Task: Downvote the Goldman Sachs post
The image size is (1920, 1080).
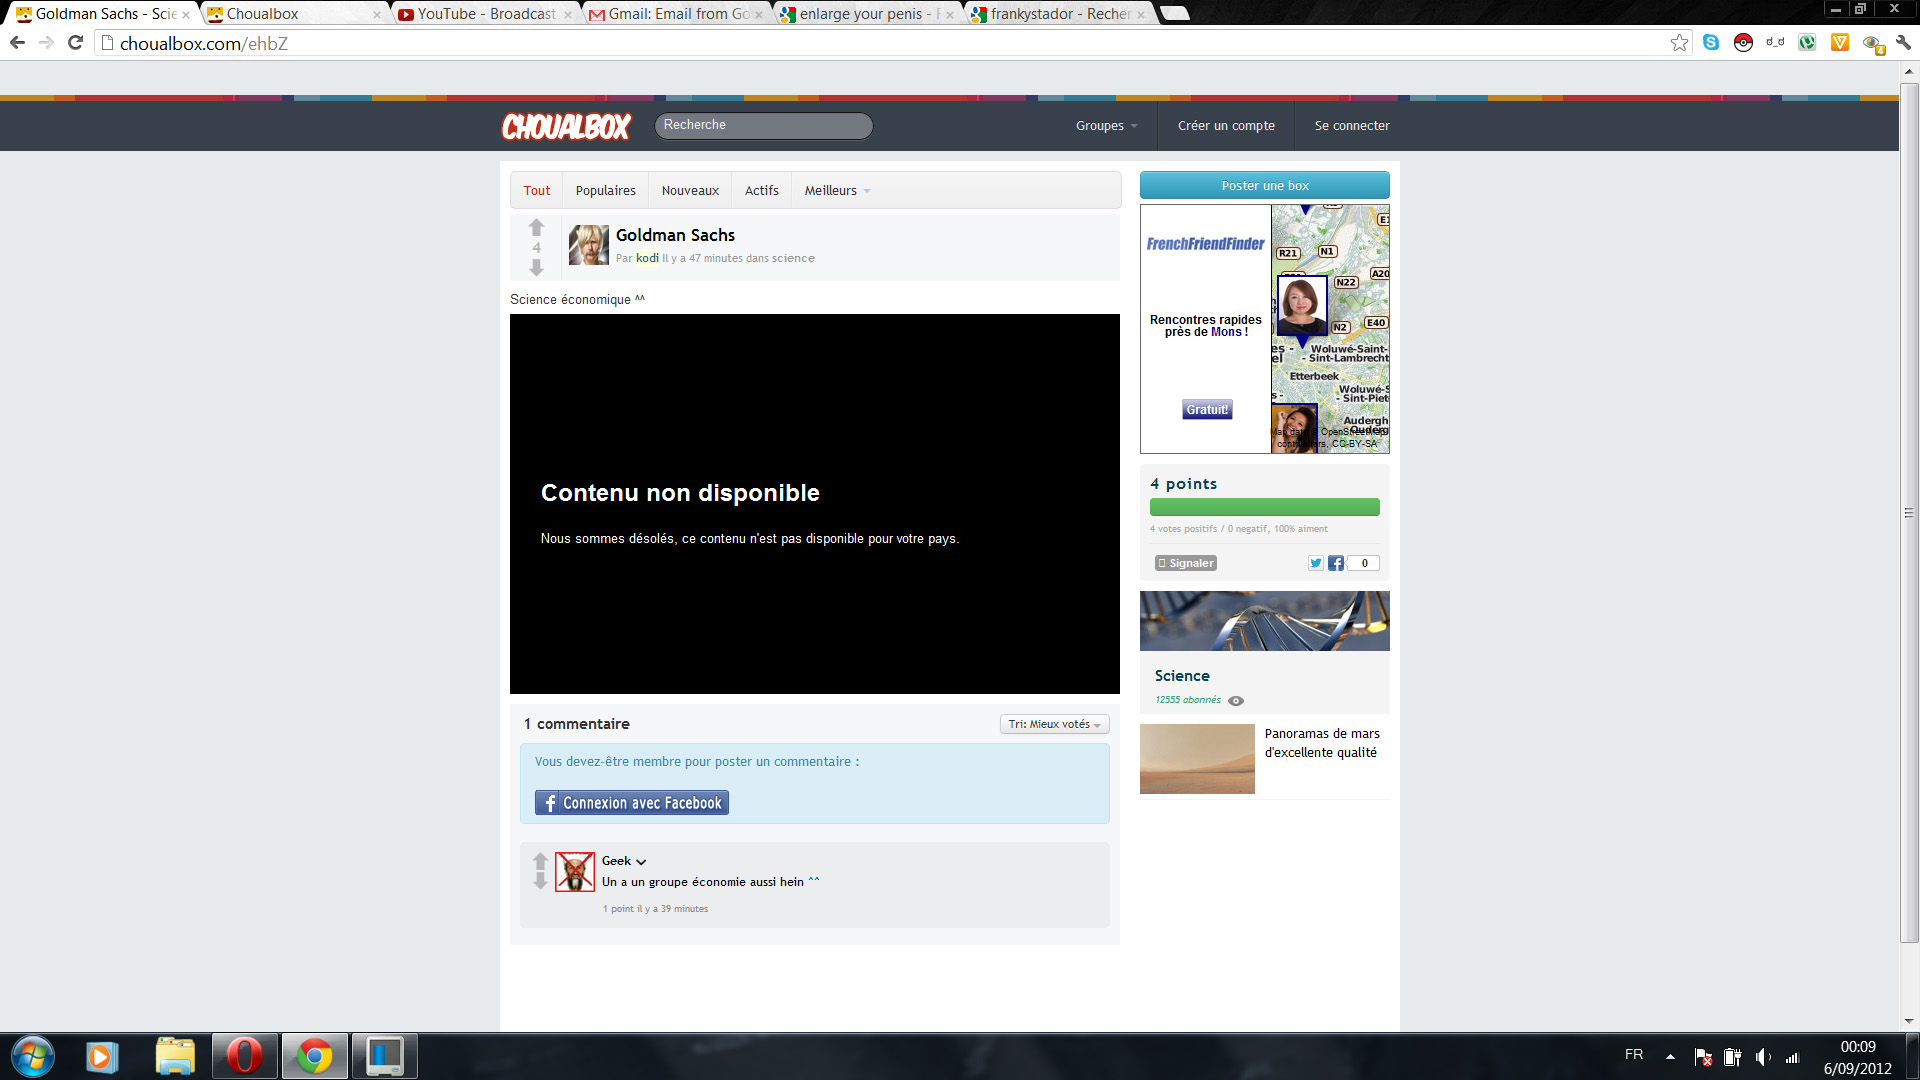Action: (x=536, y=267)
